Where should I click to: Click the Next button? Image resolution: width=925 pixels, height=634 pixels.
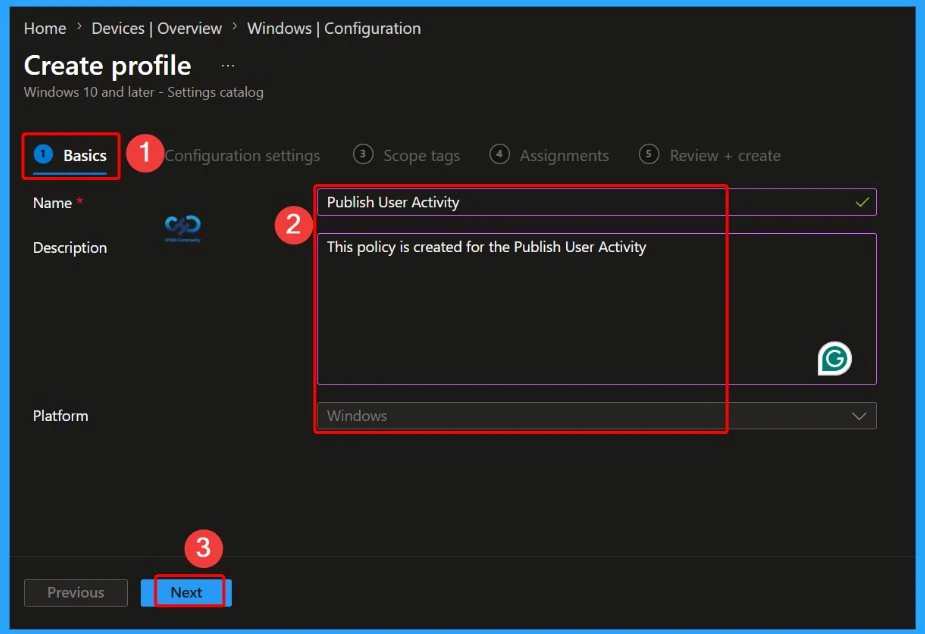coord(186,593)
